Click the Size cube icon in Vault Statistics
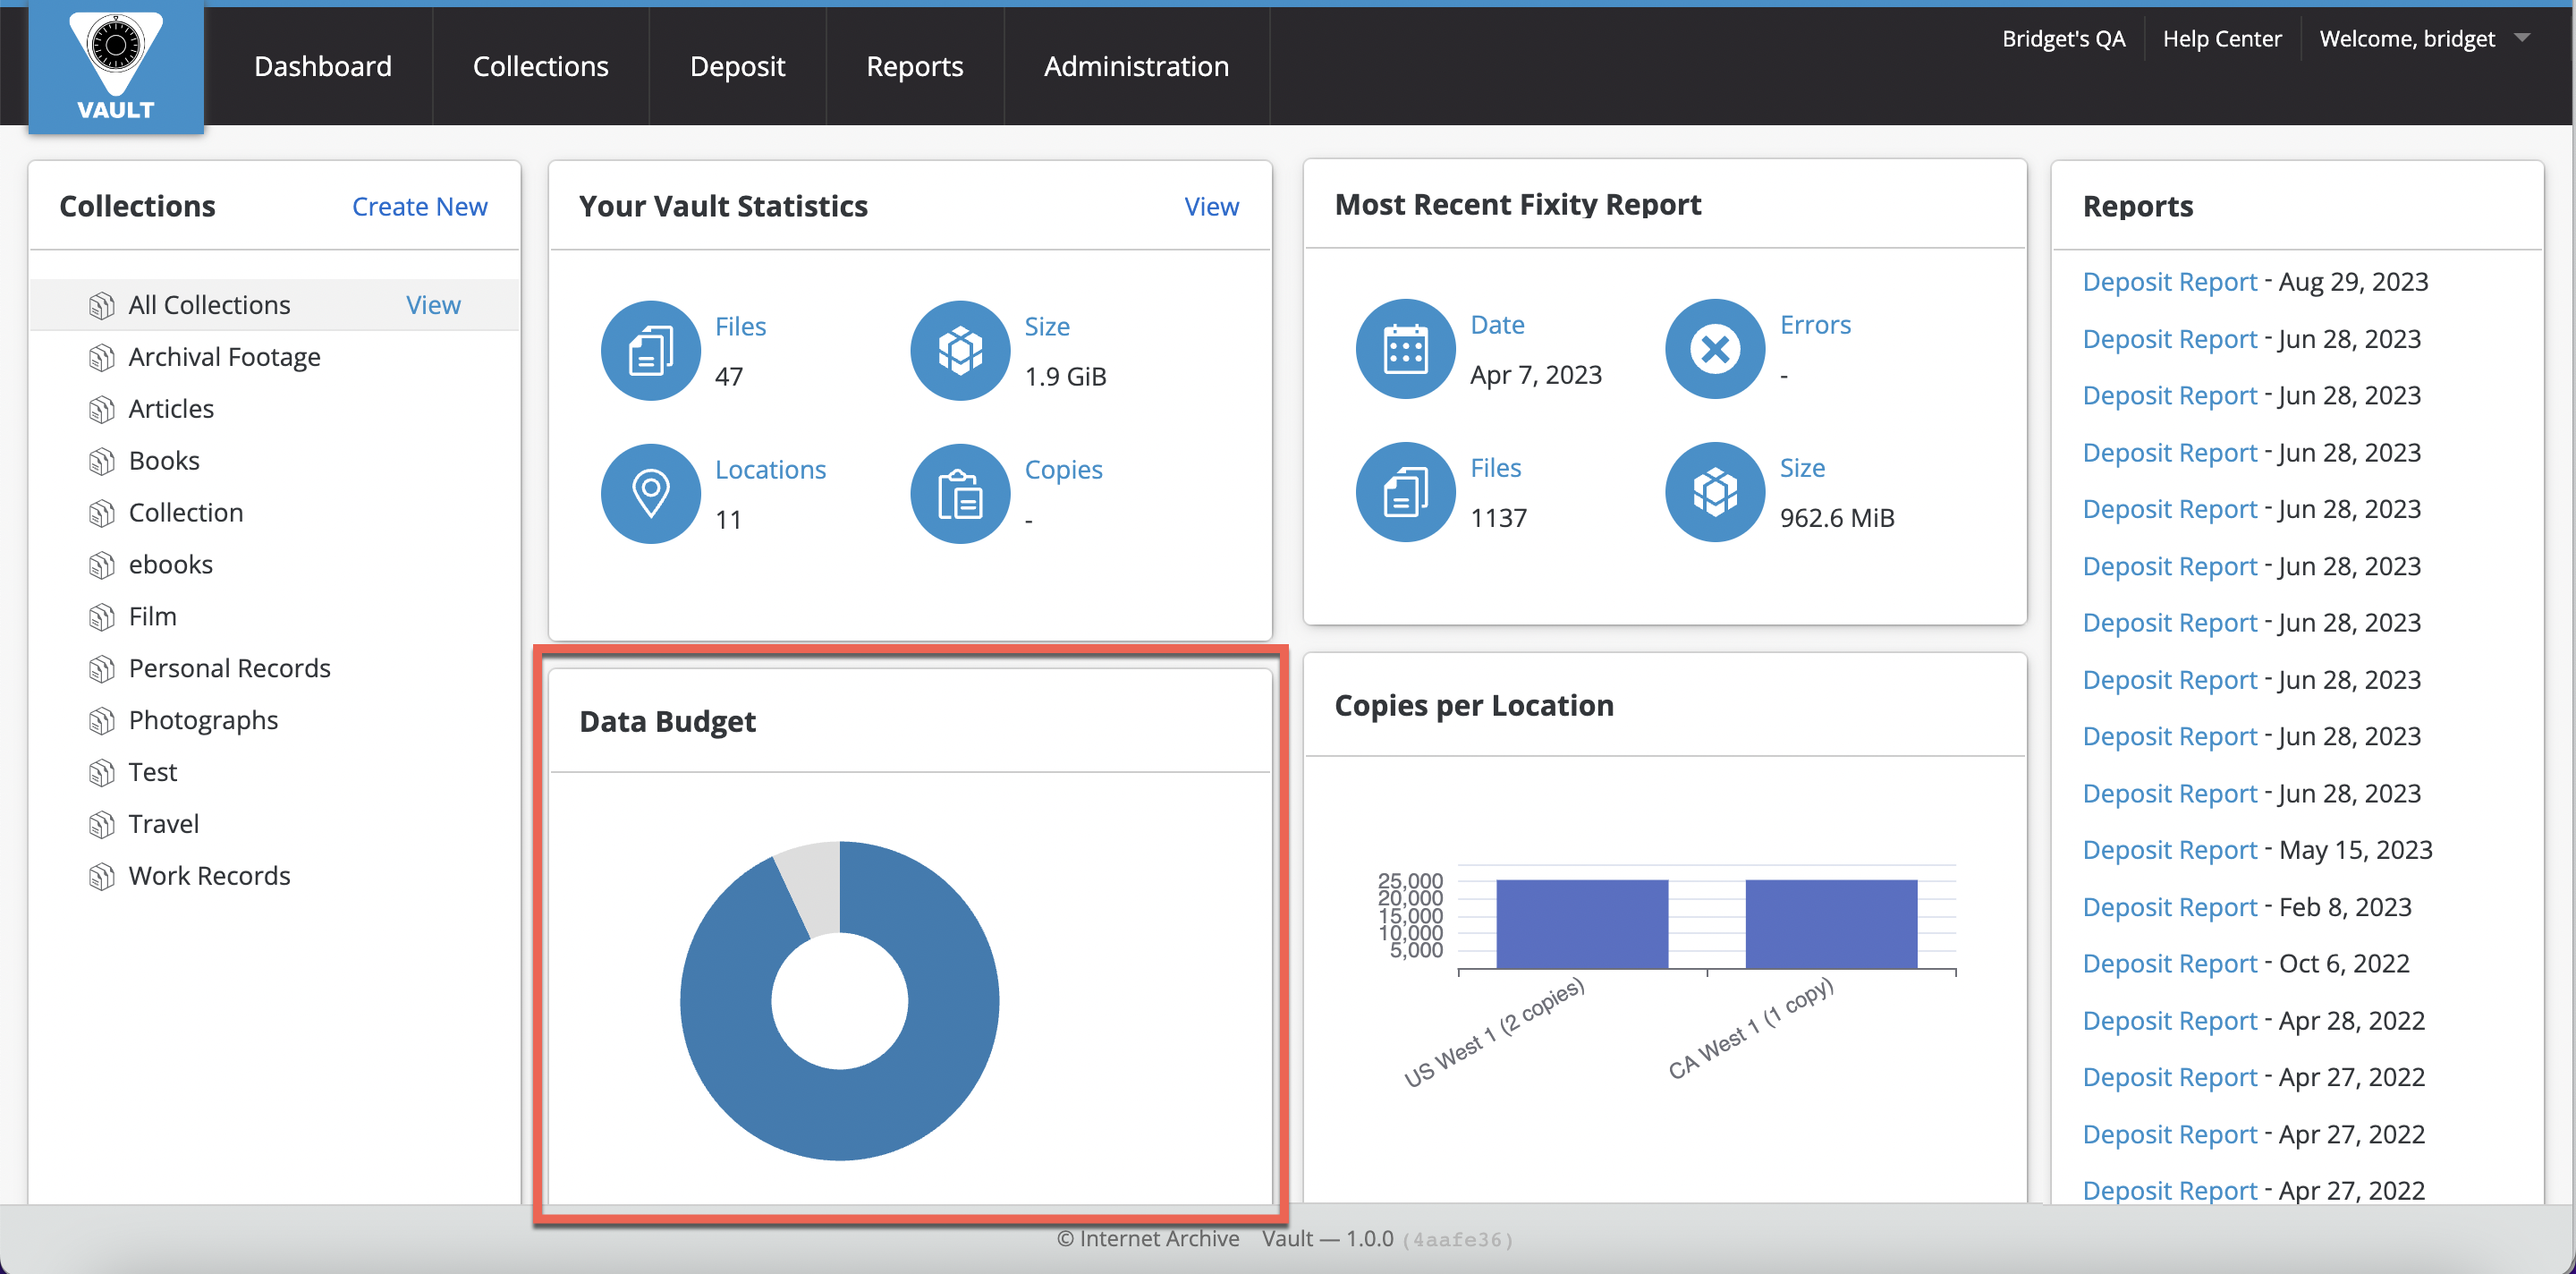 959,350
